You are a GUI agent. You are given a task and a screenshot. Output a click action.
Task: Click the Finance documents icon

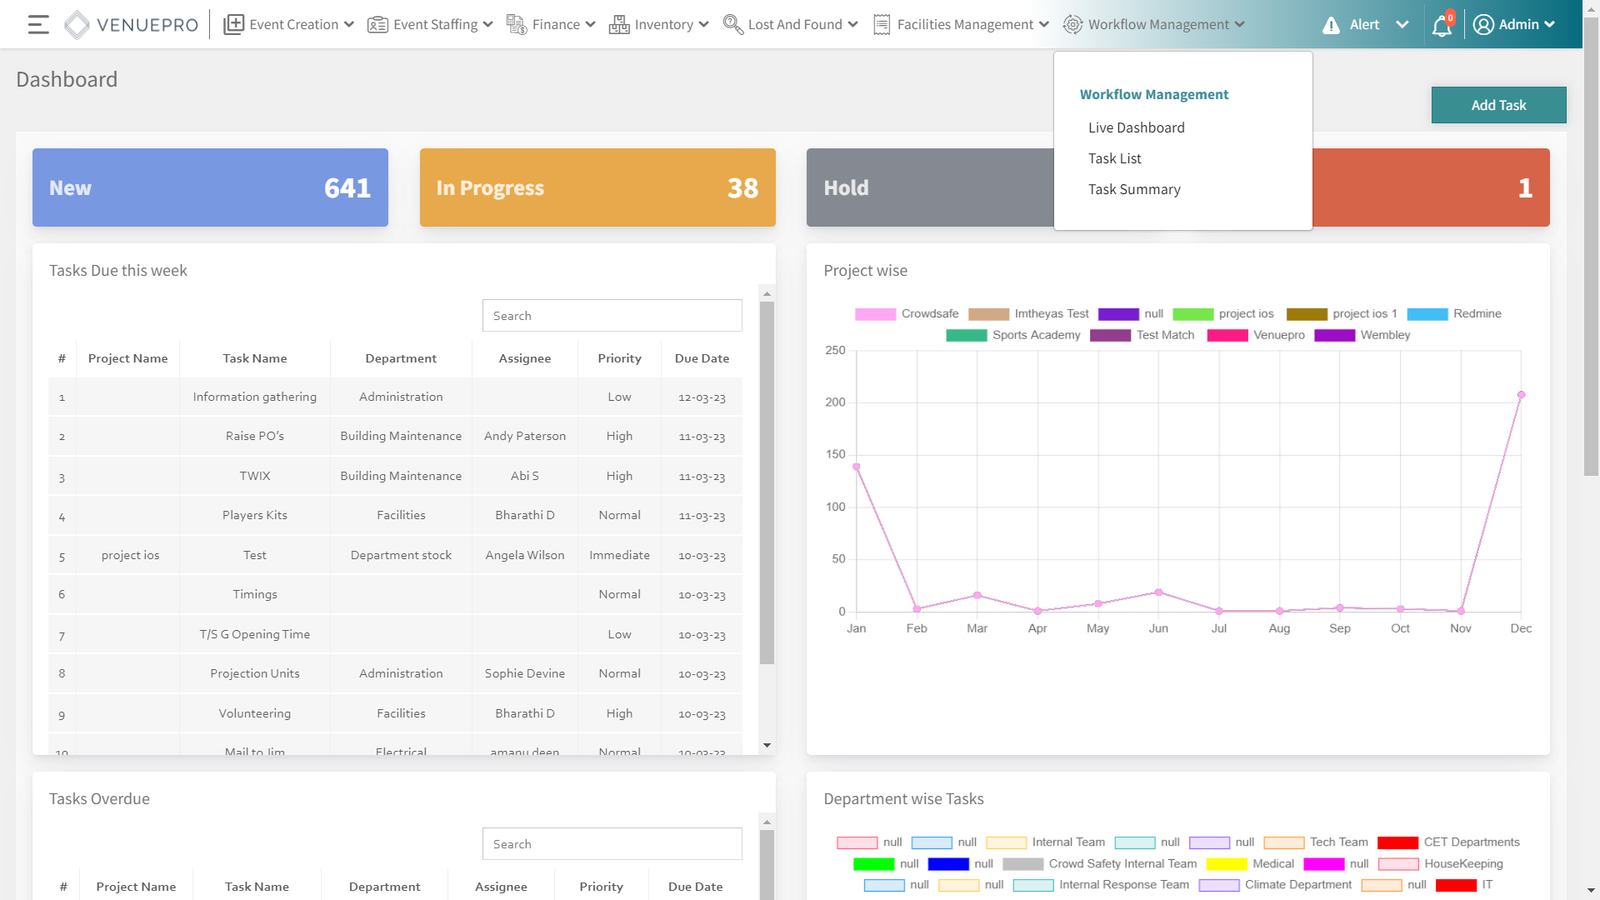[x=516, y=25]
